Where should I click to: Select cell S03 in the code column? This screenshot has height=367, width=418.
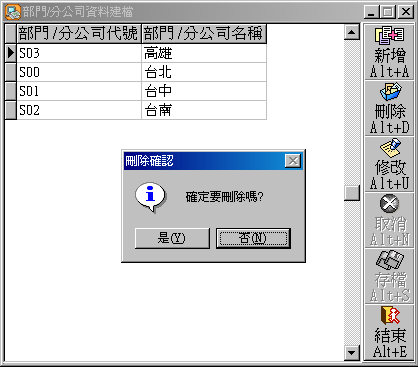point(79,53)
